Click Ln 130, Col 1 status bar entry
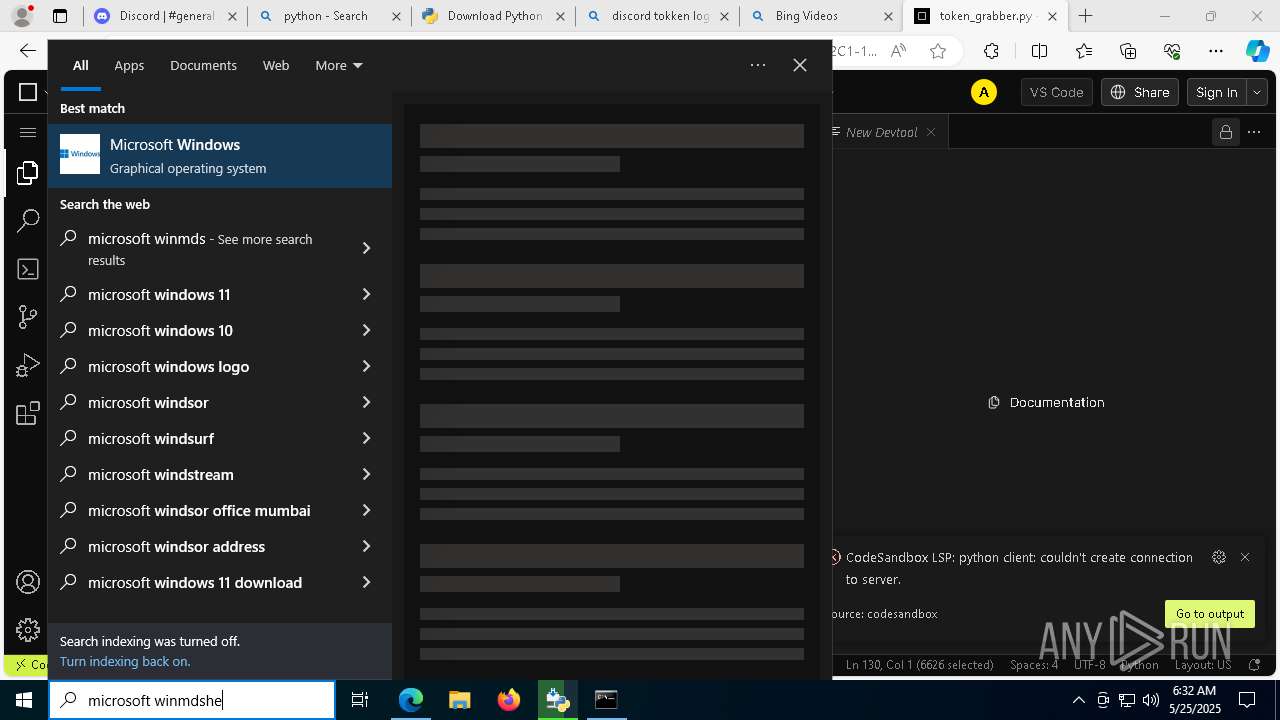This screenshot has width=1280, height=720. pyautogui.click(x=919, y=665)
